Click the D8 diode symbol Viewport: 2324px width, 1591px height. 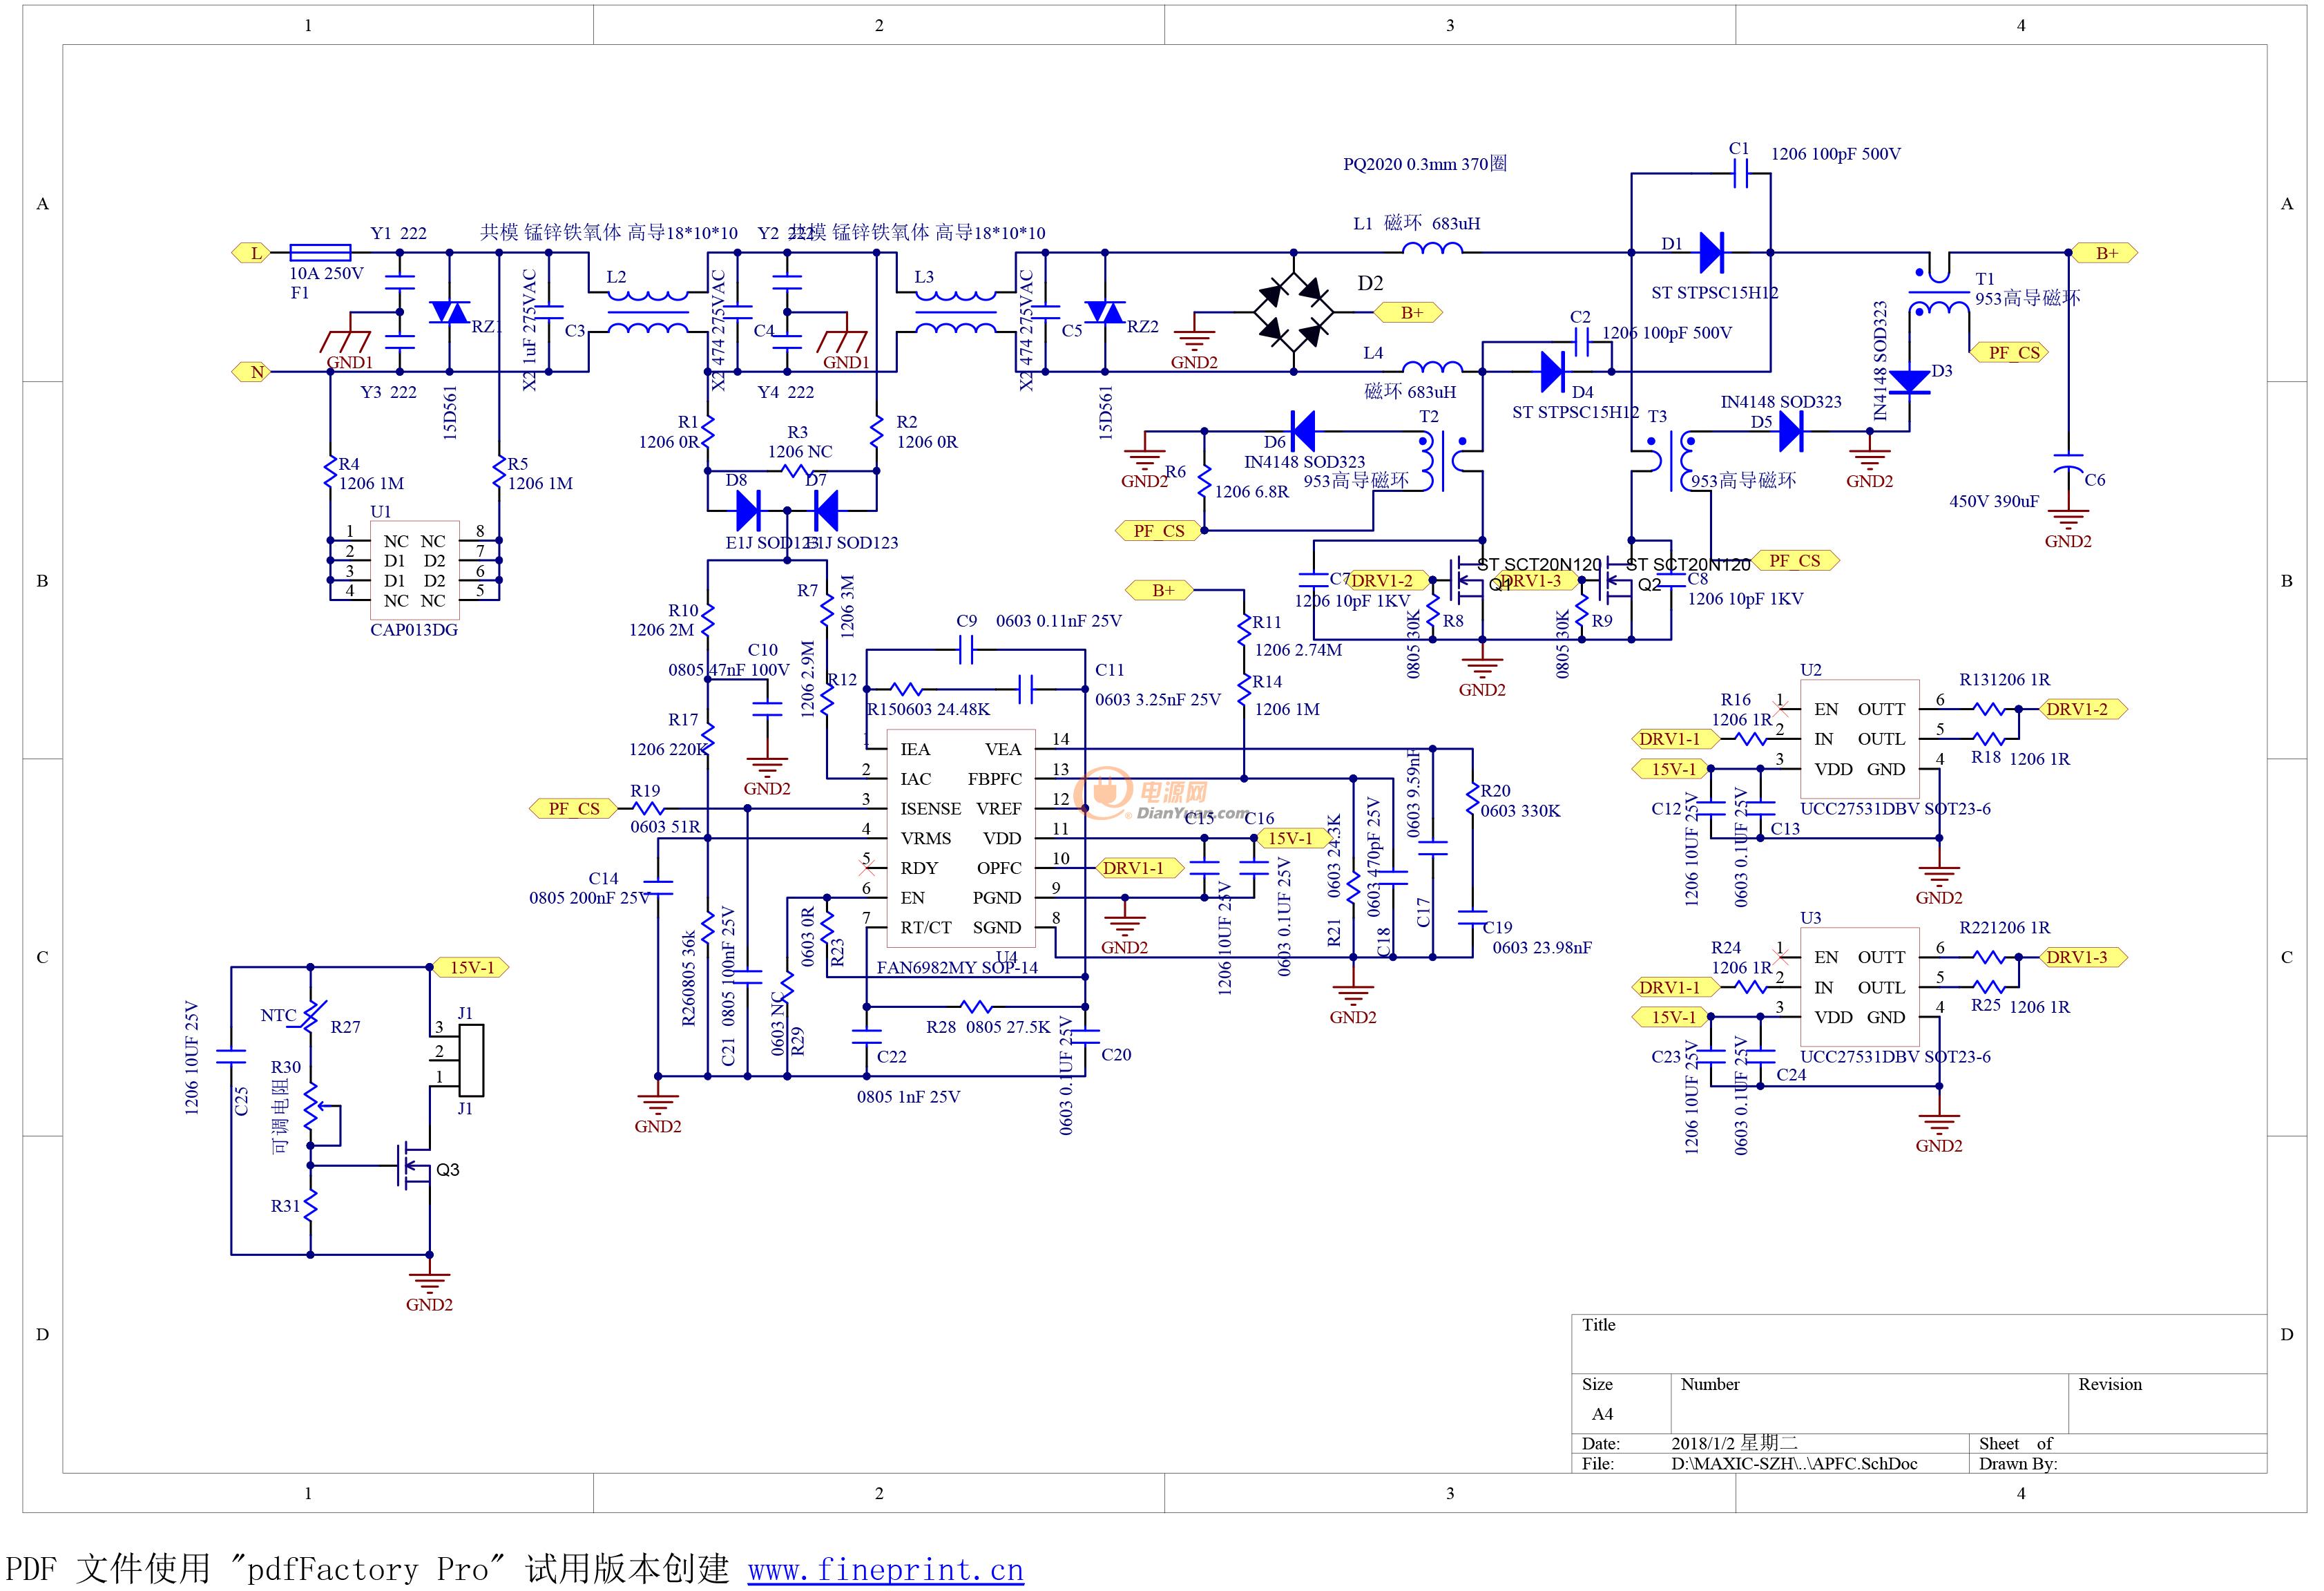[x=748, y=511]
